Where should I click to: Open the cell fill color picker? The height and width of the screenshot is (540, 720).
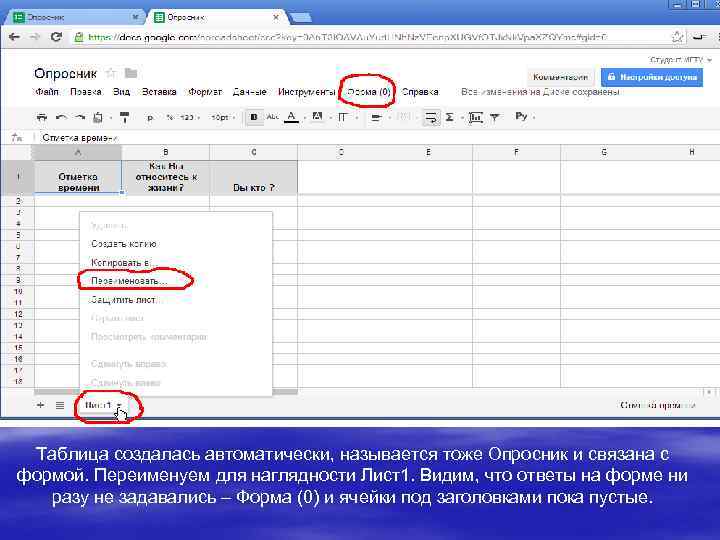click(x=317, y=117)
